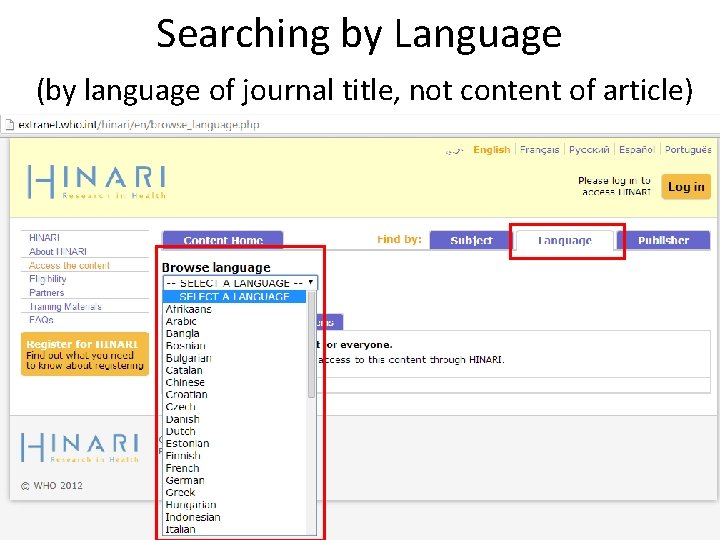Open Partners sidebar link
Screen dimensions: 720x540
point(46,292)
